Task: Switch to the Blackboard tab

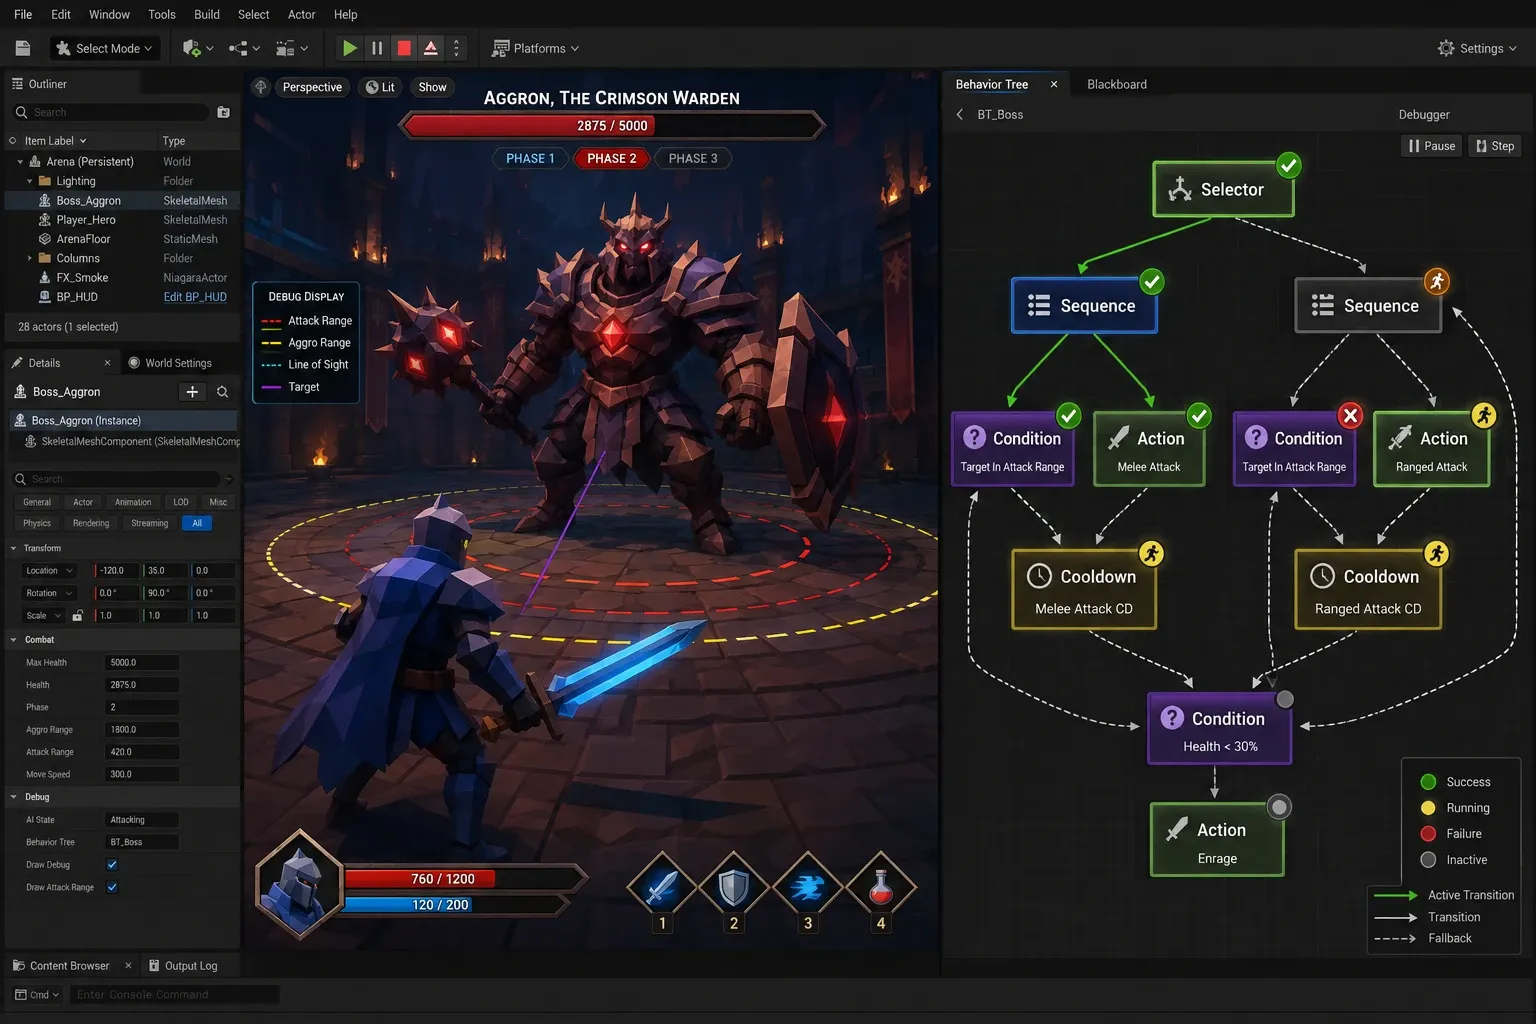Action: [x=1117, y=84]
